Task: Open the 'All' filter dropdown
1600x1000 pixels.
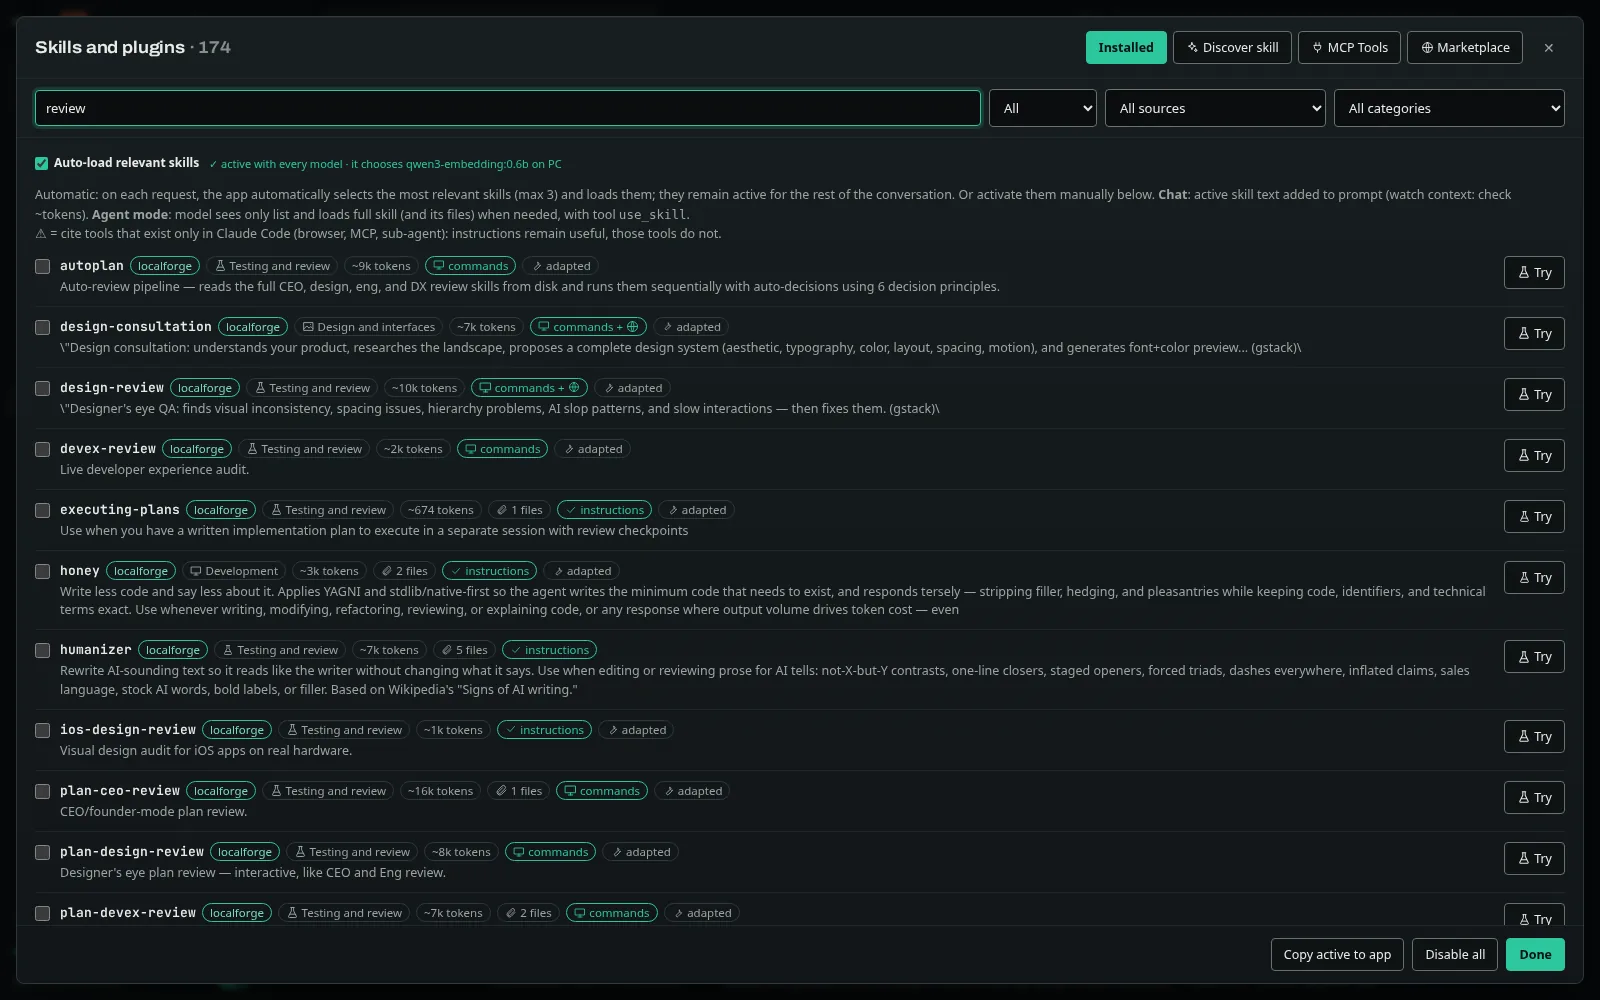Action: click(1043, 108)
